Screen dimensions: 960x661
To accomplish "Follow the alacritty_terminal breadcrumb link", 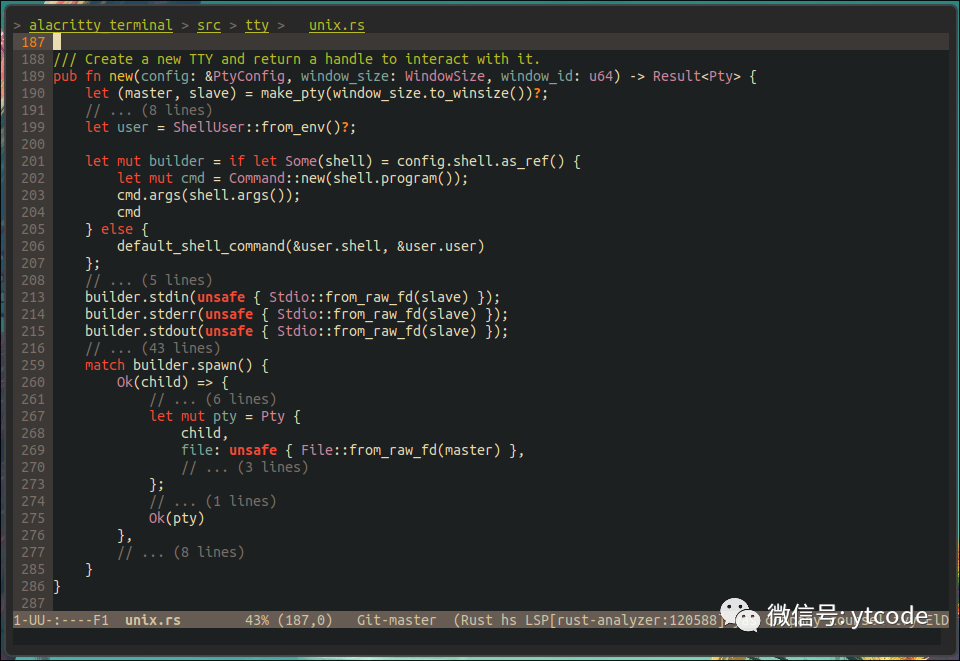I will coord(100,25).
